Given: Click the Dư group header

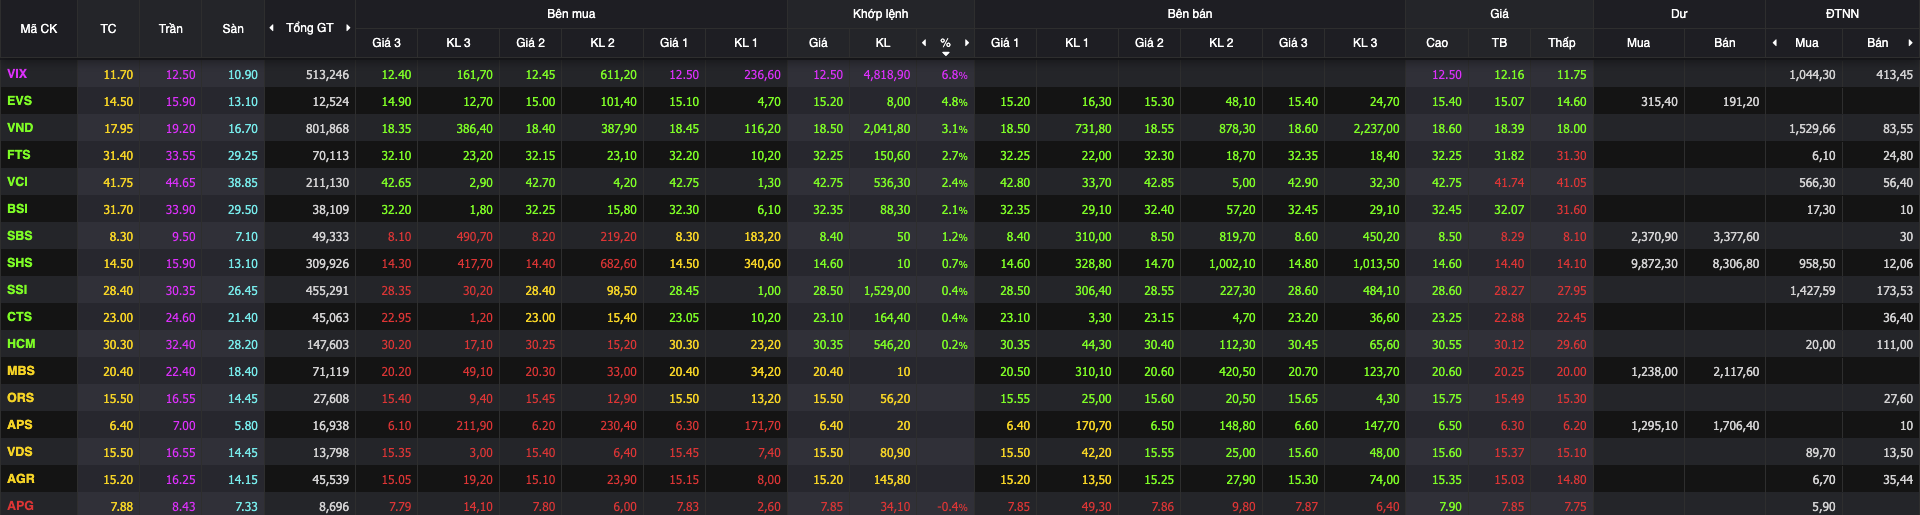Looking at the screenshot, I should pyautogui.click(x=1679, y=14).
